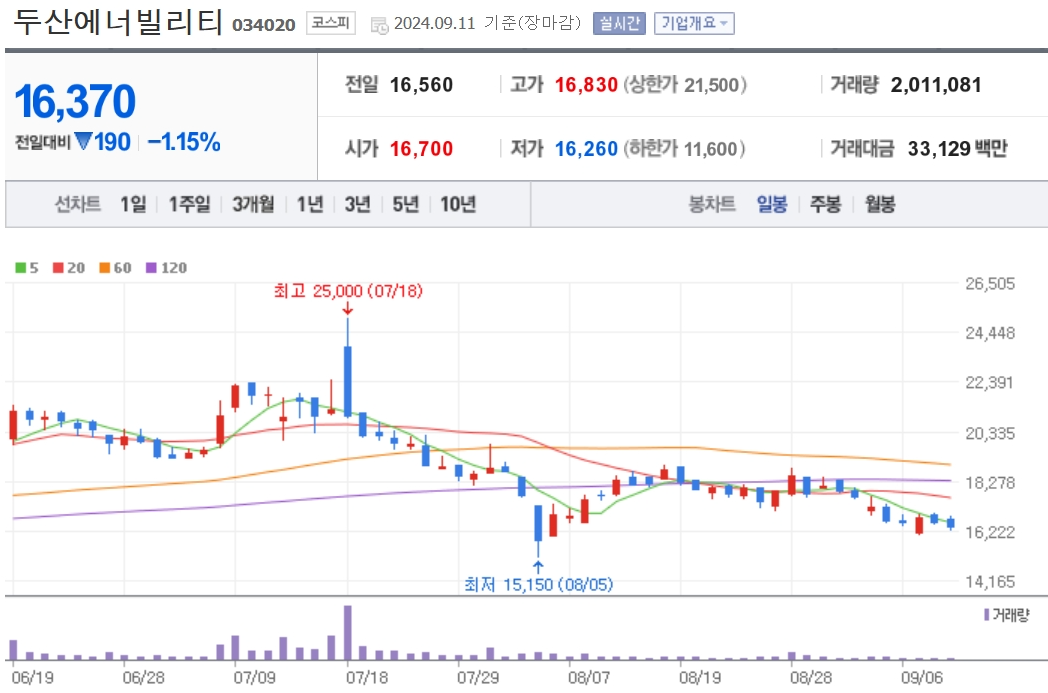Click the 26,505 price axis label
Viewport: 1048px width, 693px height.
point(990,283)
